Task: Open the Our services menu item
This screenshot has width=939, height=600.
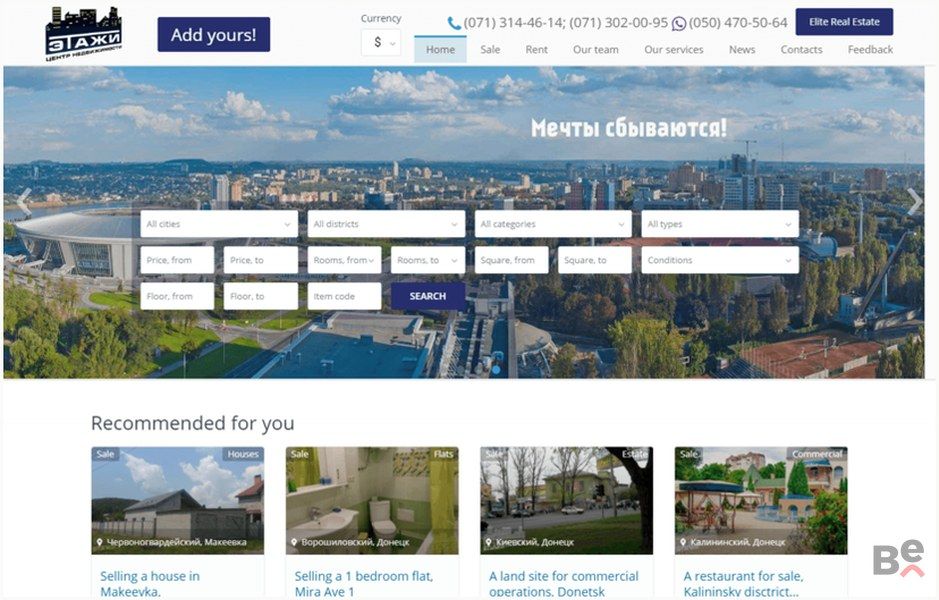Action: point(674,50)
